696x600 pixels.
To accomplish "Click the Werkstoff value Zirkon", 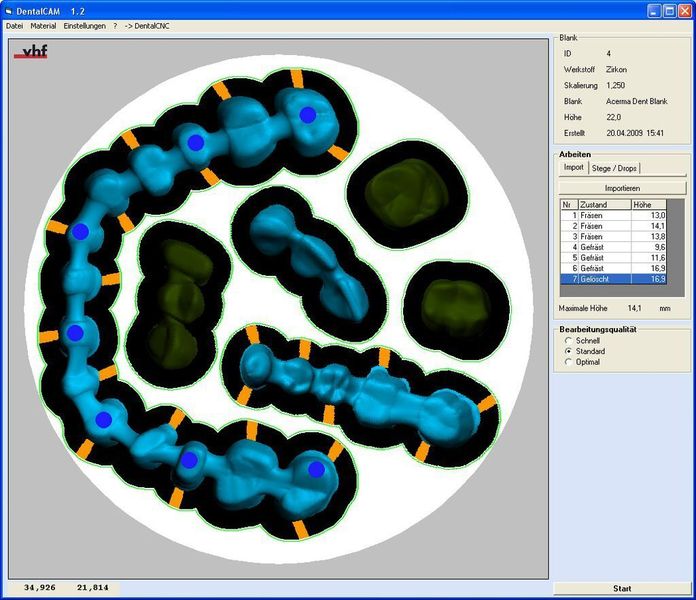I will [616, 70].
